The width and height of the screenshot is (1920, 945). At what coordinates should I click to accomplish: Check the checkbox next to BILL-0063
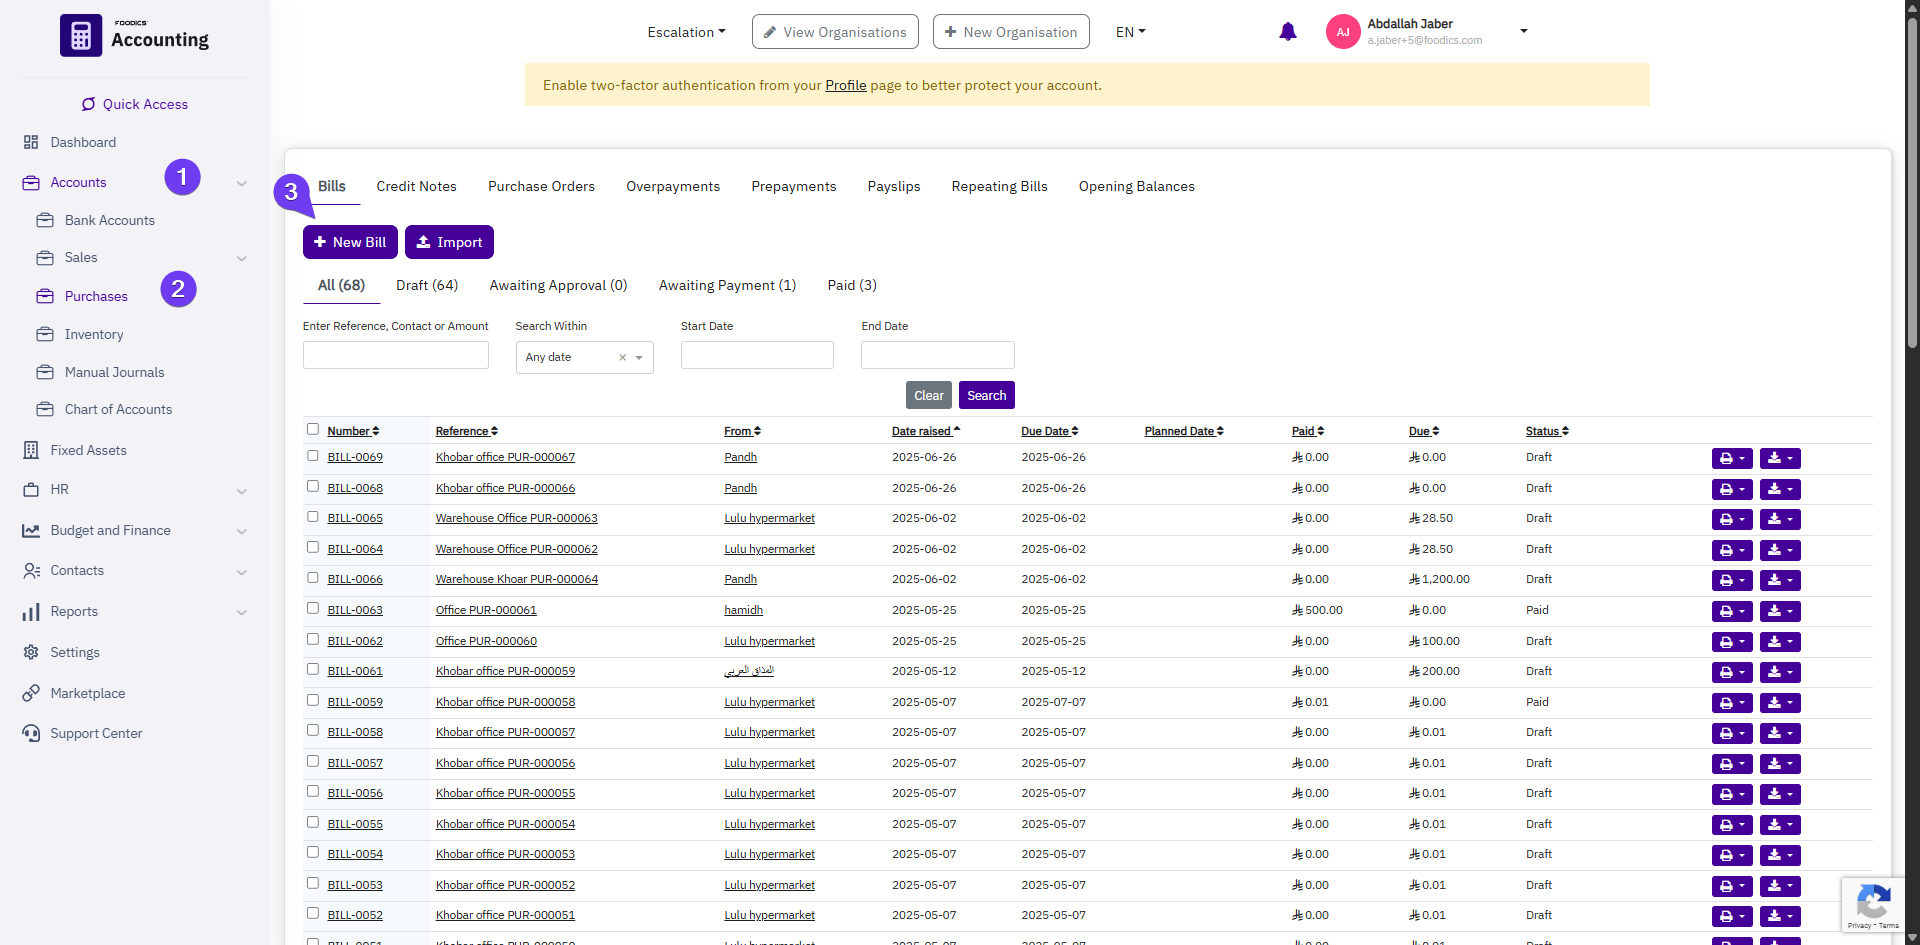pyautogui.click(x=311, y=609)
